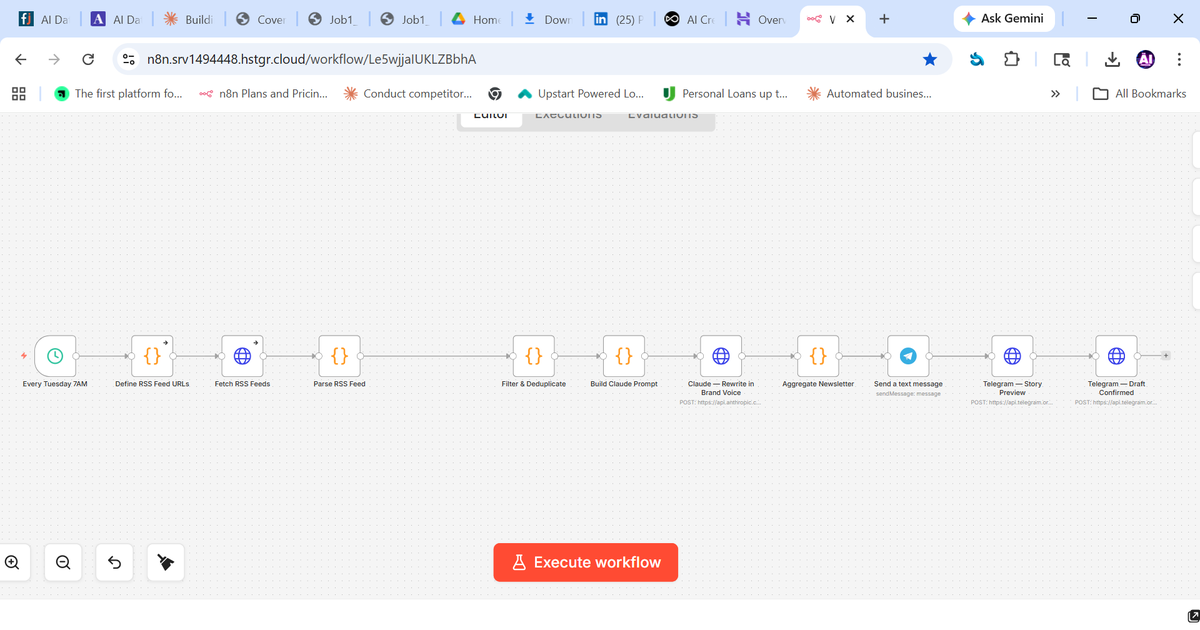Switch to the Cover browser tab
This screenshot has width=1200, height=630.
tap(260, 18)
